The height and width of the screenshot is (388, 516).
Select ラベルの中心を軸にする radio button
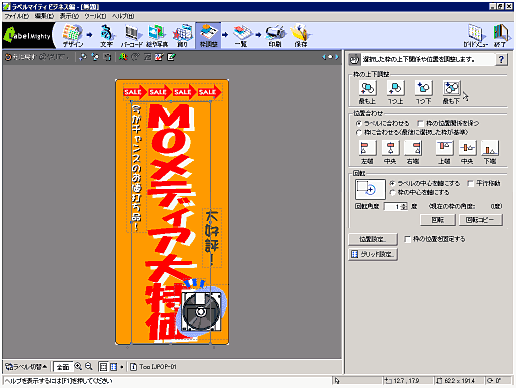click(x=393, y=183)
